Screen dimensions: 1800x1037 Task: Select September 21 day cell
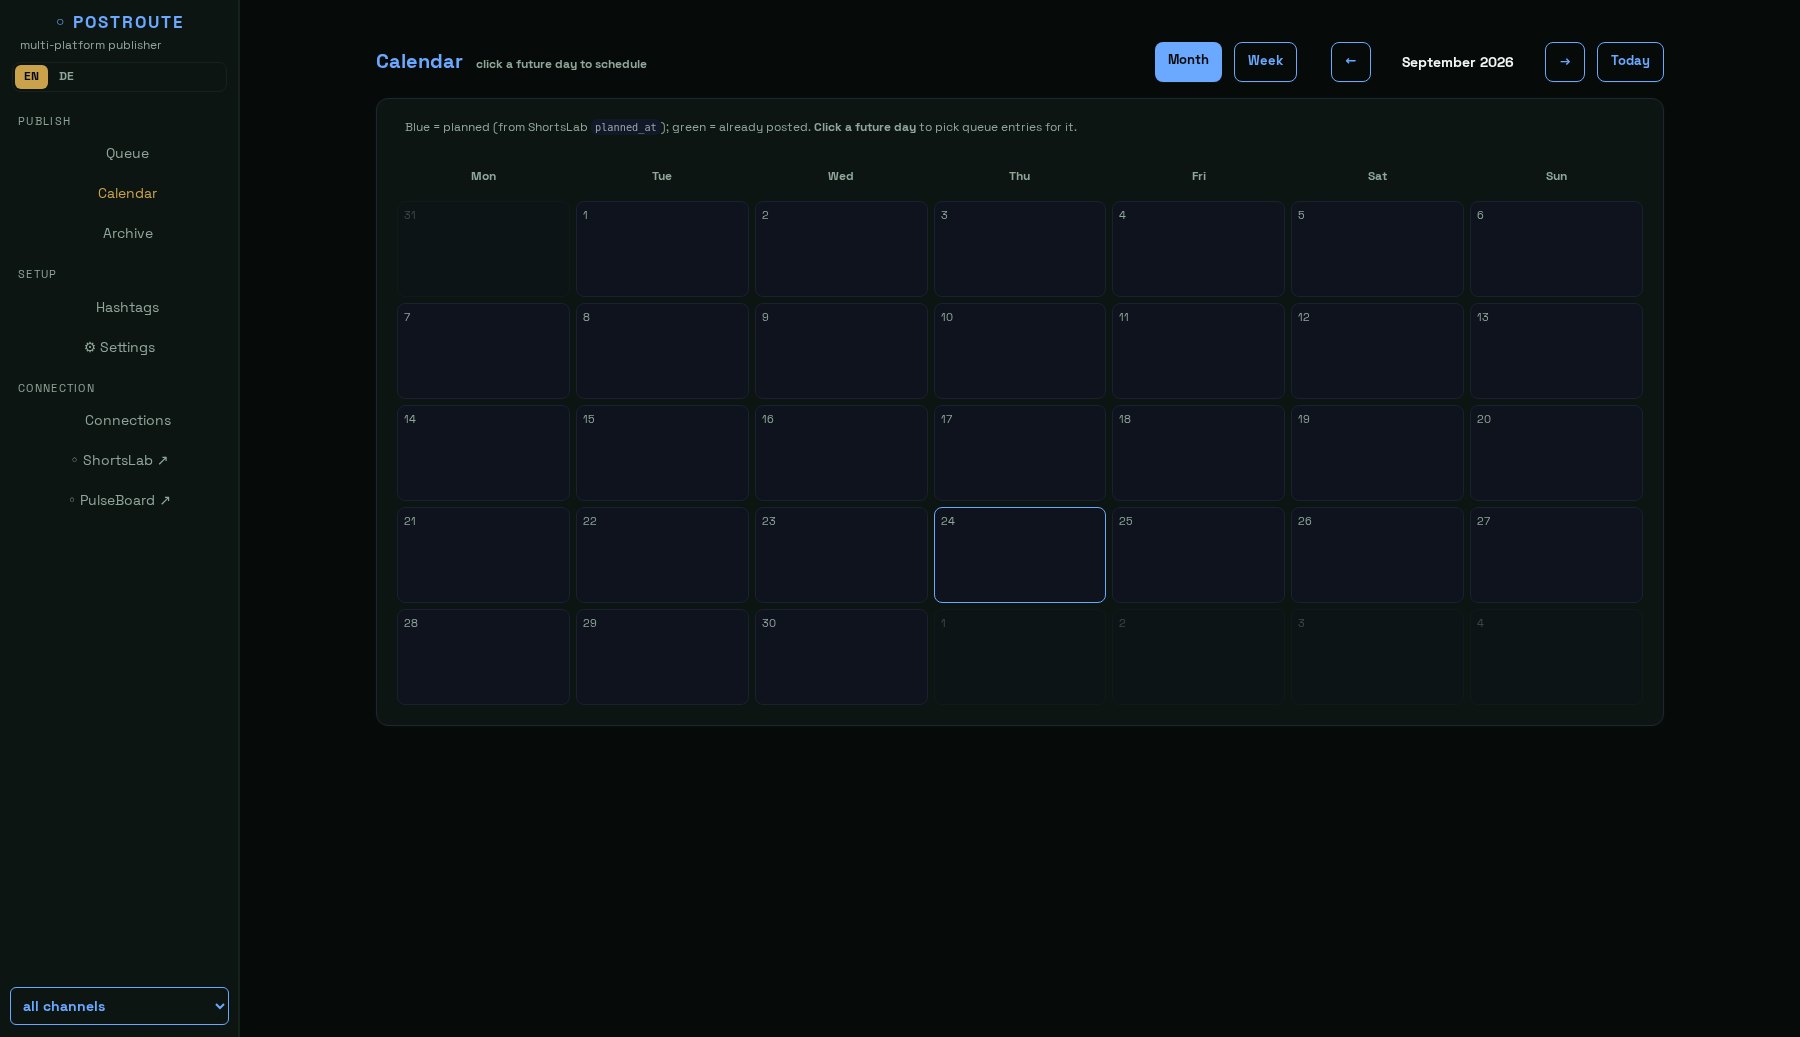point(483,555)
